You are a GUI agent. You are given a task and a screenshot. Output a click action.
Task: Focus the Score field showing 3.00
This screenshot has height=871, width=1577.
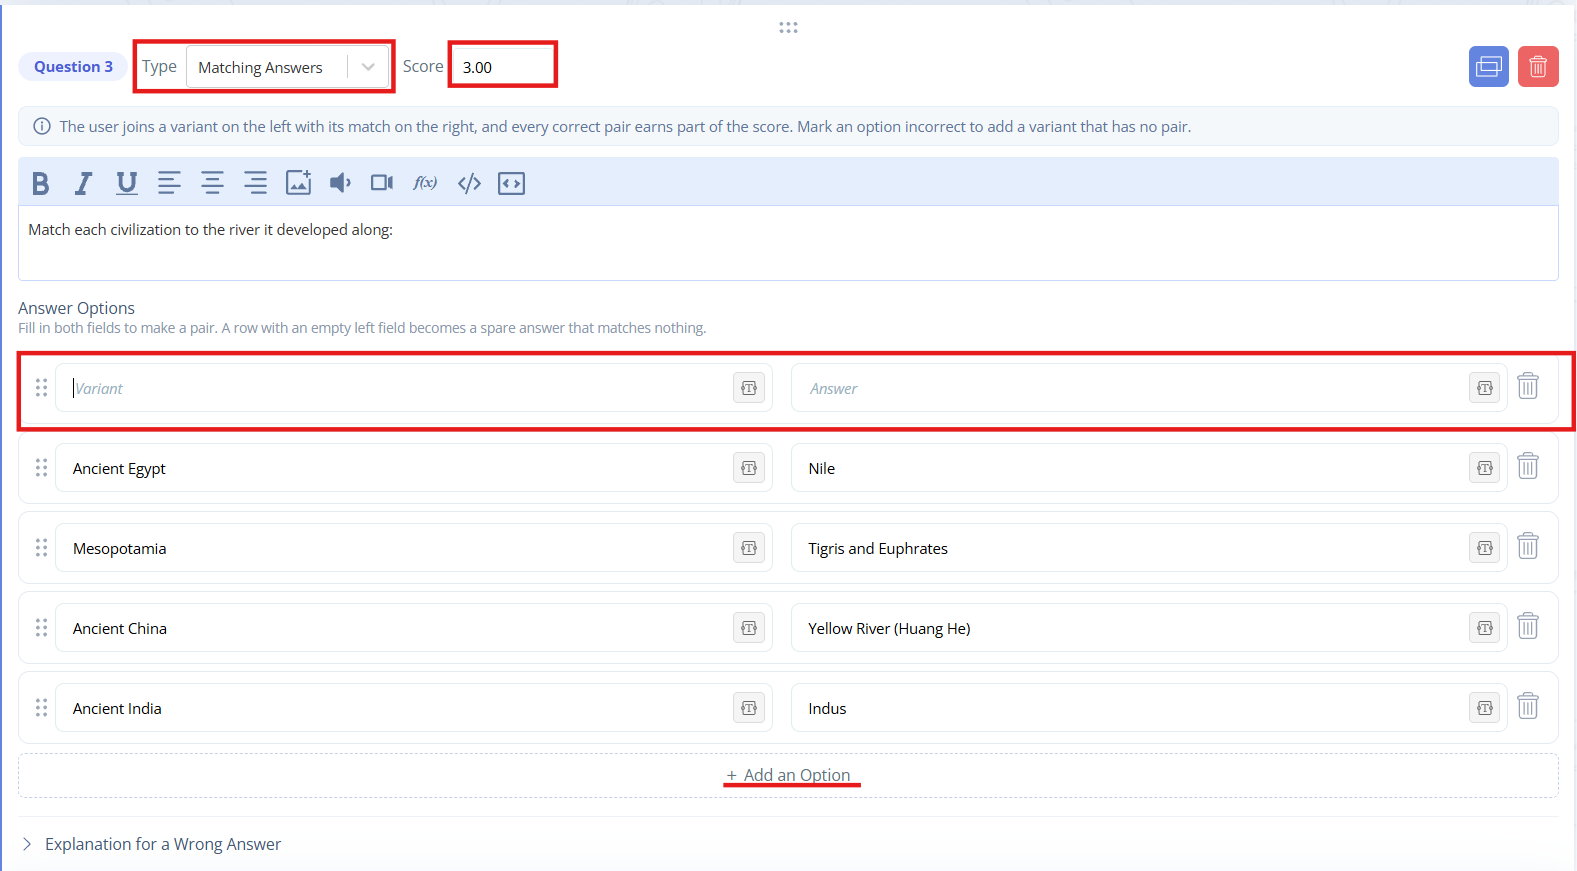(503, 67)
